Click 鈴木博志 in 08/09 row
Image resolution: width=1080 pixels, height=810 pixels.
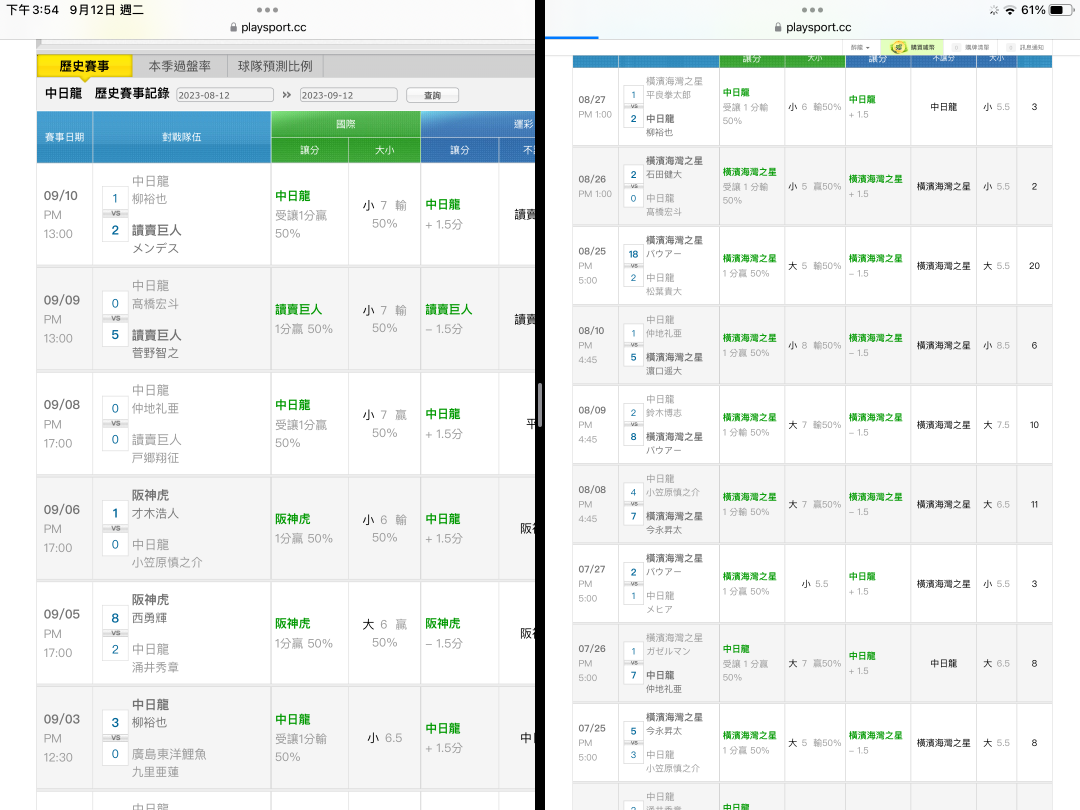[x=664, y=413]
